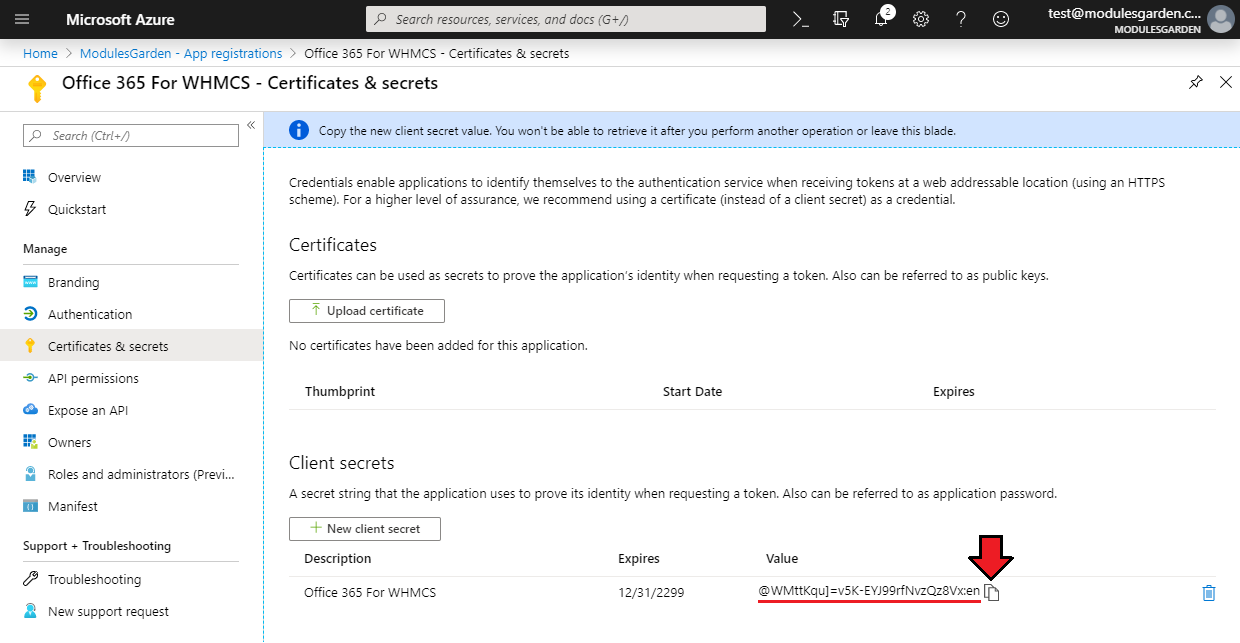Click the Overview icon in the sidebar
1240x643 pixels.
click(x=30, y=177)
